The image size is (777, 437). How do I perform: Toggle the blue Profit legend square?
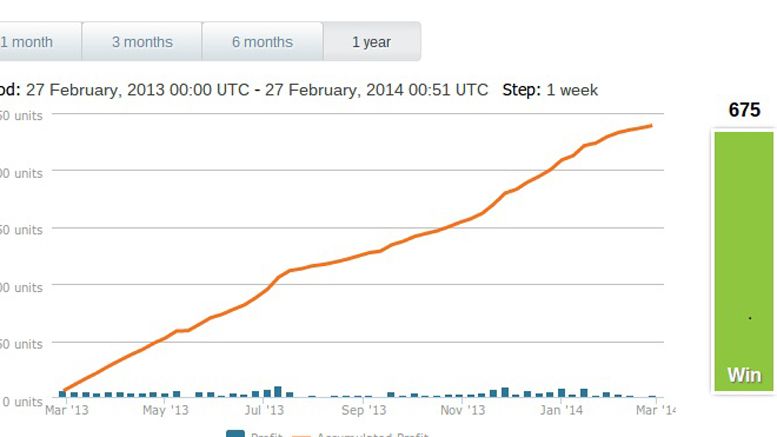(x=236, y=434)
